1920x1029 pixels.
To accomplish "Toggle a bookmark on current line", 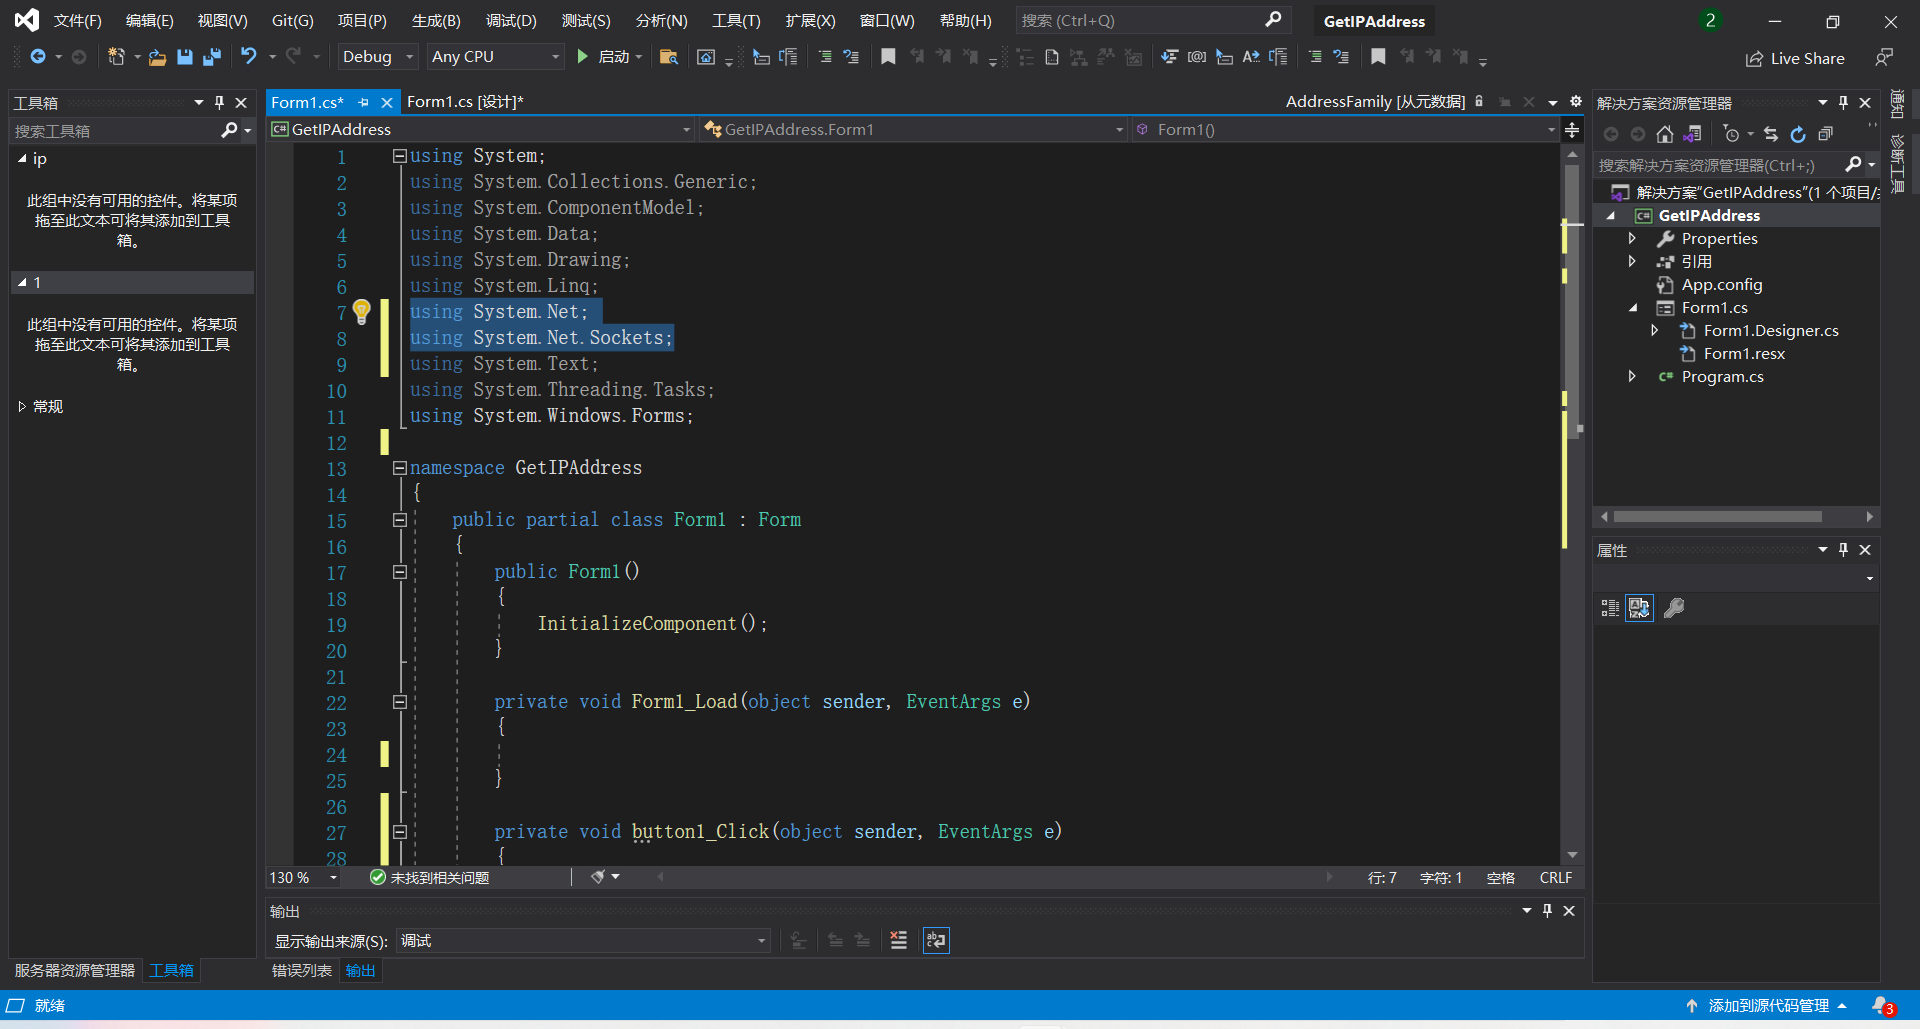I will point(888,57).
